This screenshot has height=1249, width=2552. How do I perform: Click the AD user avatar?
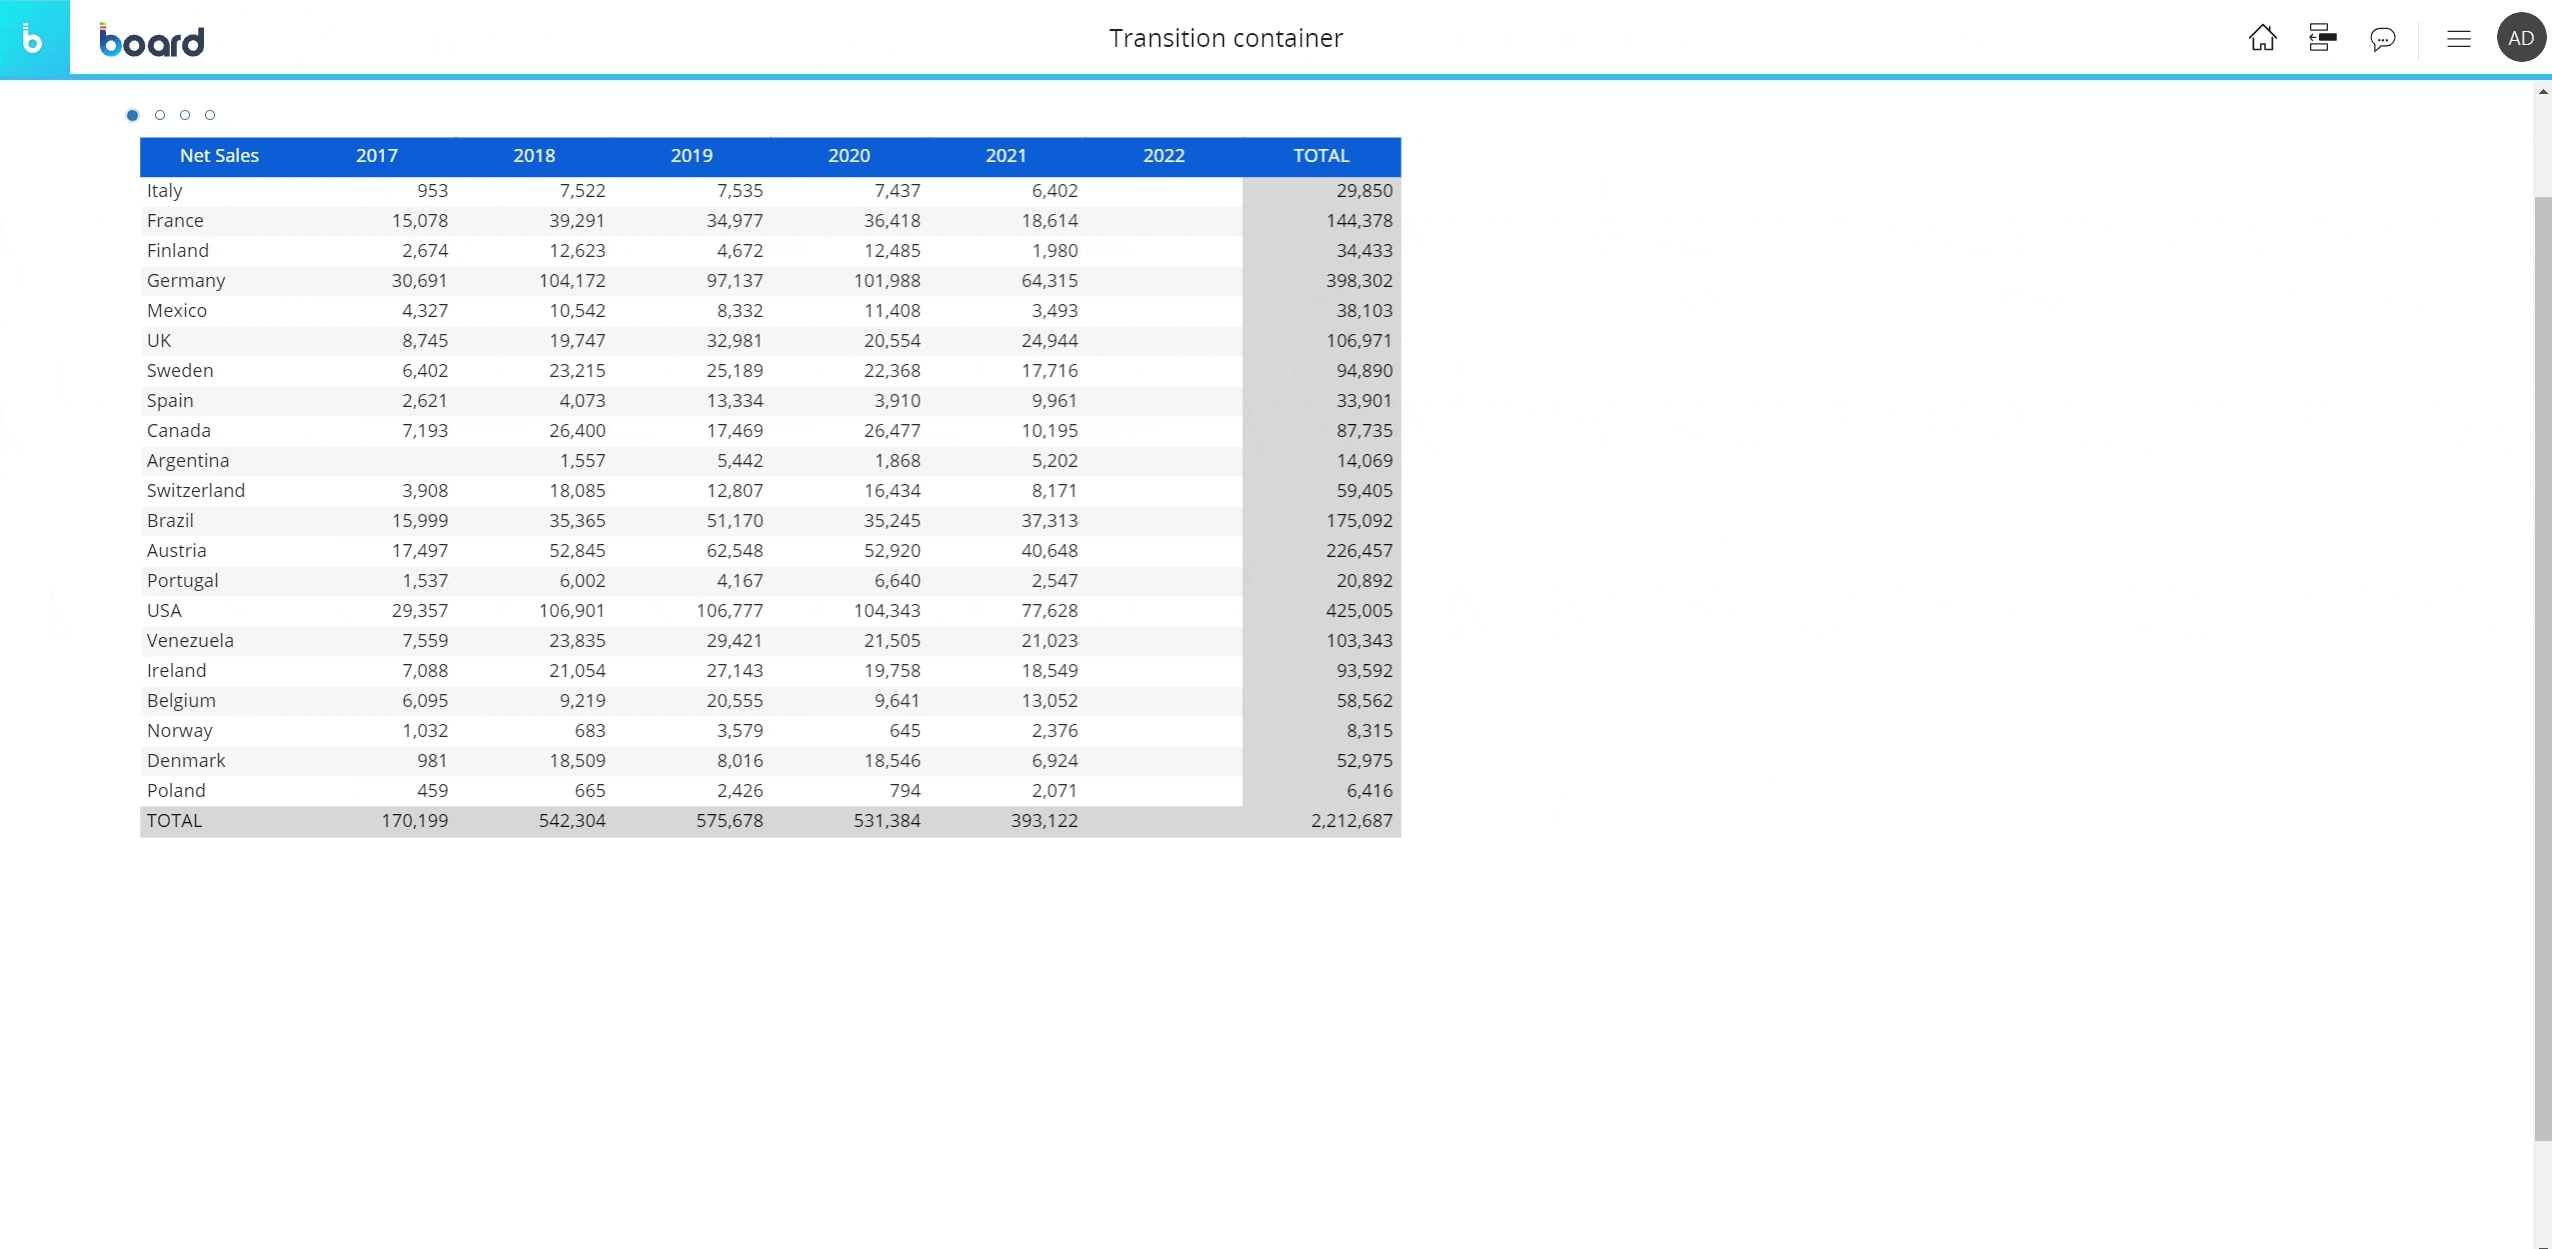coord(2521,38)
